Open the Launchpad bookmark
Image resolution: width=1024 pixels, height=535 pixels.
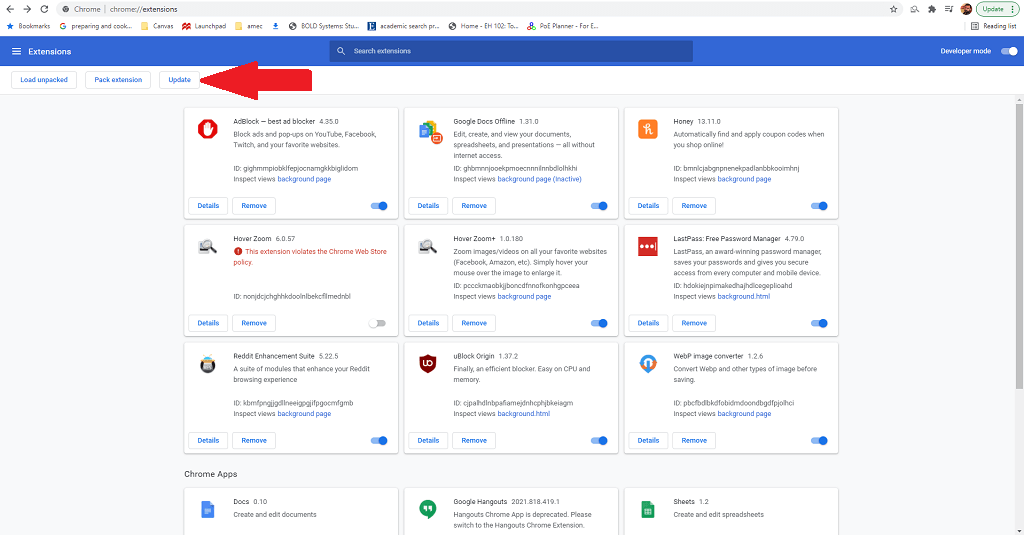click(x=206, y=26)
